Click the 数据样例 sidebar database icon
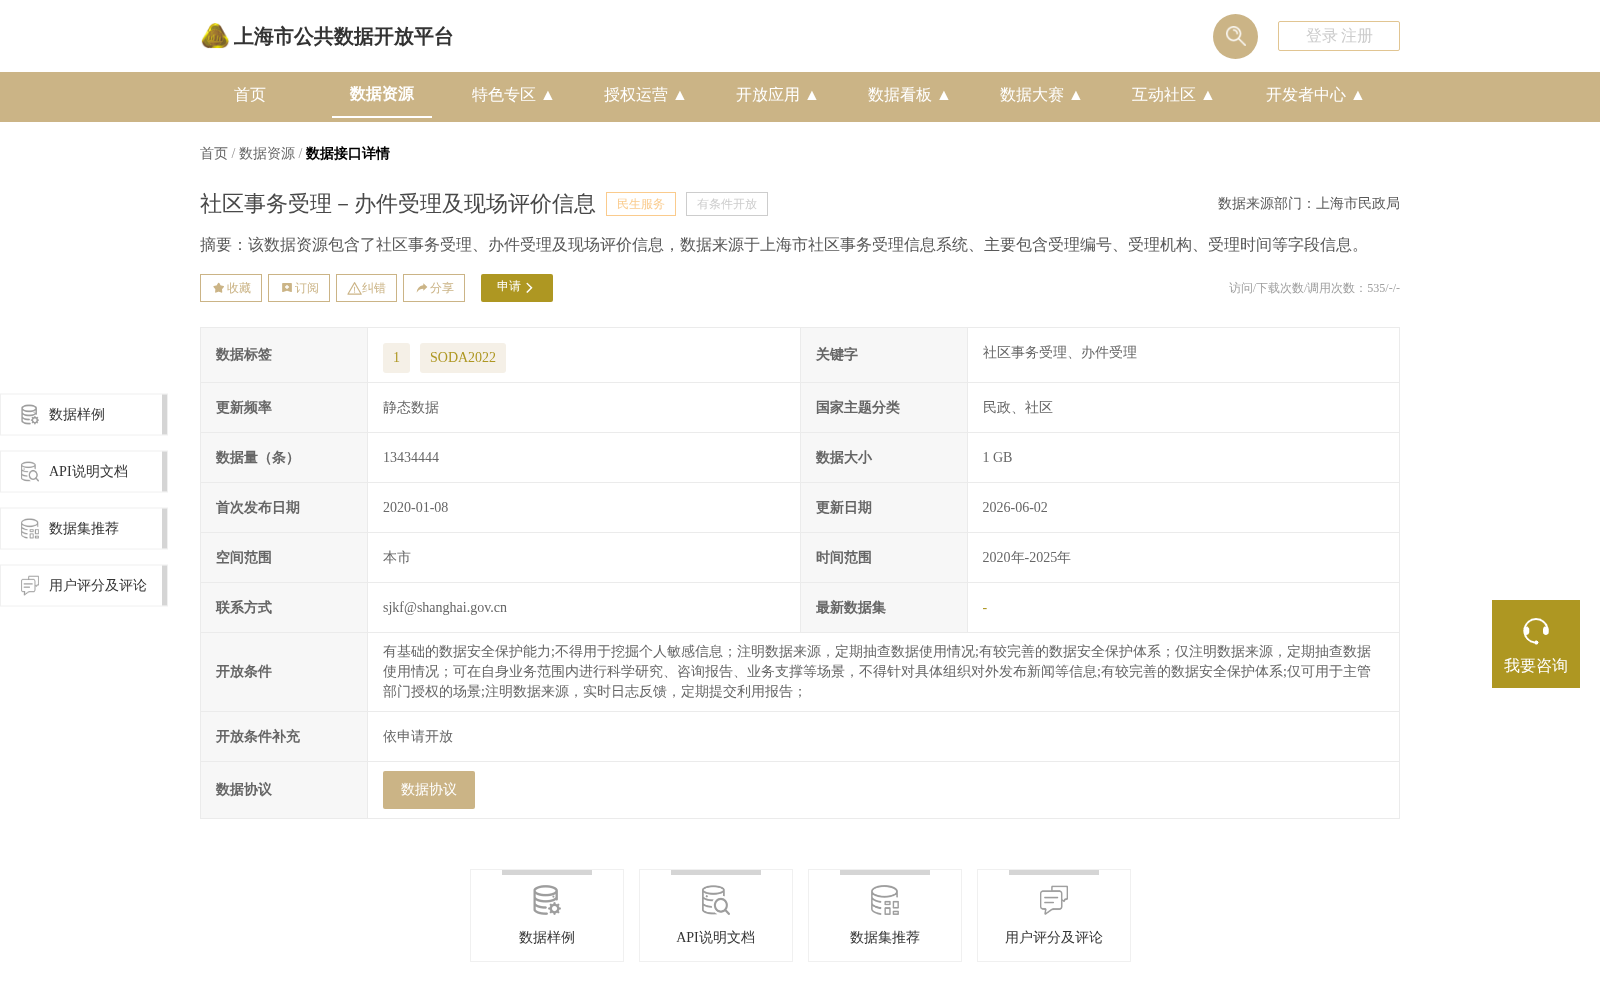Screen dimensions: 1600x1000 [x=30, y=414]
